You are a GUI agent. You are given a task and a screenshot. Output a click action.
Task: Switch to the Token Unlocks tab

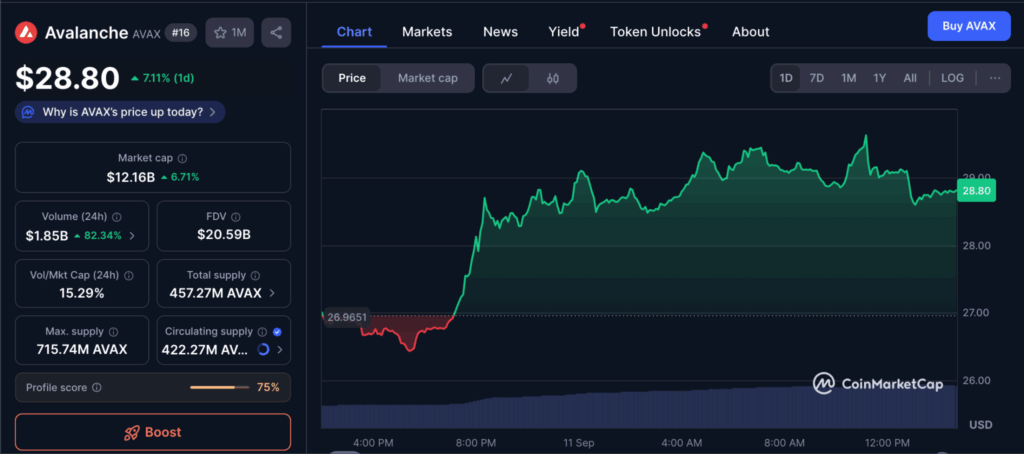pyautogui.click(x=655, y=32)
